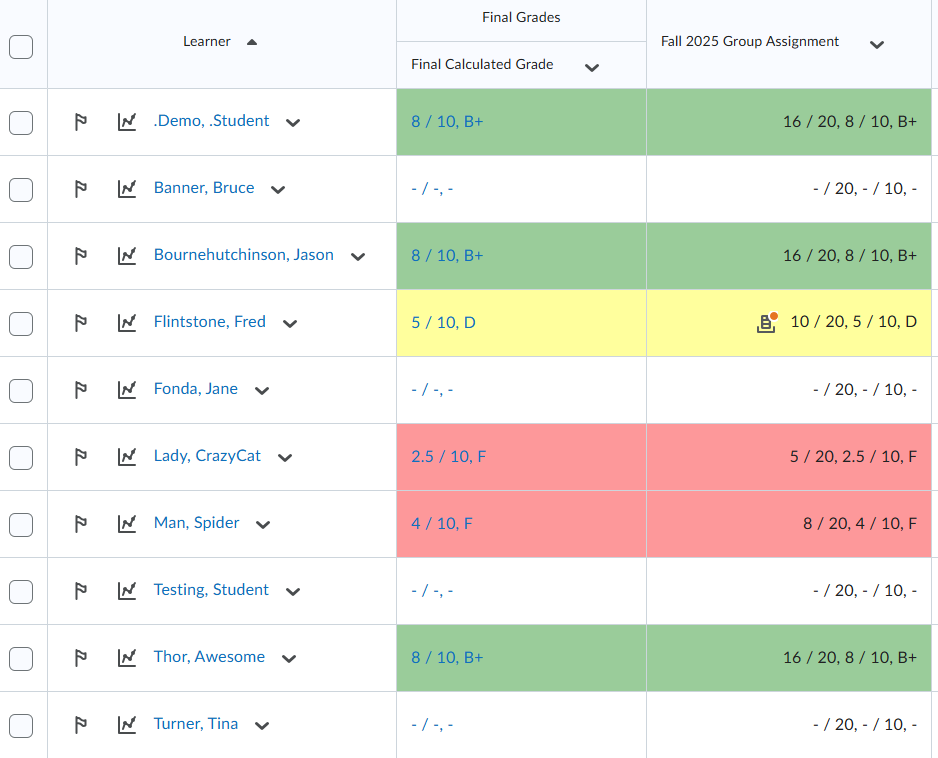Flag learner .Demo, .Student

(x=80, y=122)
